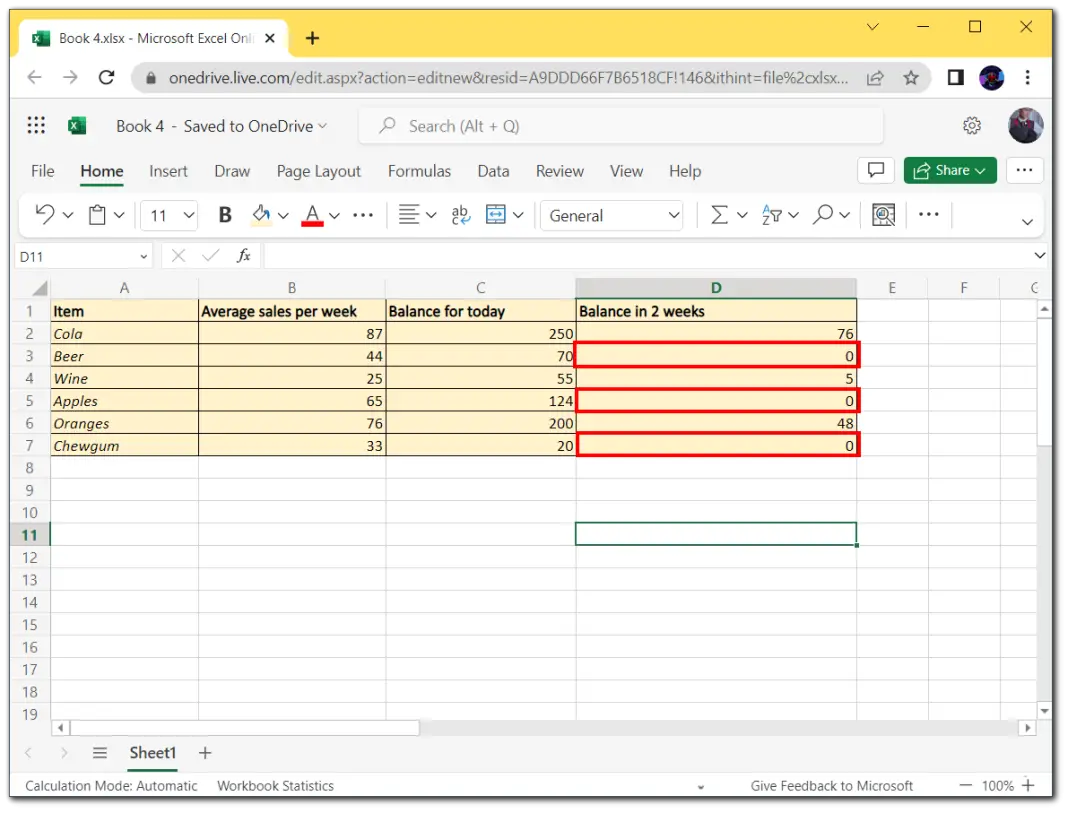Apply the red Font Color
The width and height of the screenshot is (1068, 813).
point(313,214)
